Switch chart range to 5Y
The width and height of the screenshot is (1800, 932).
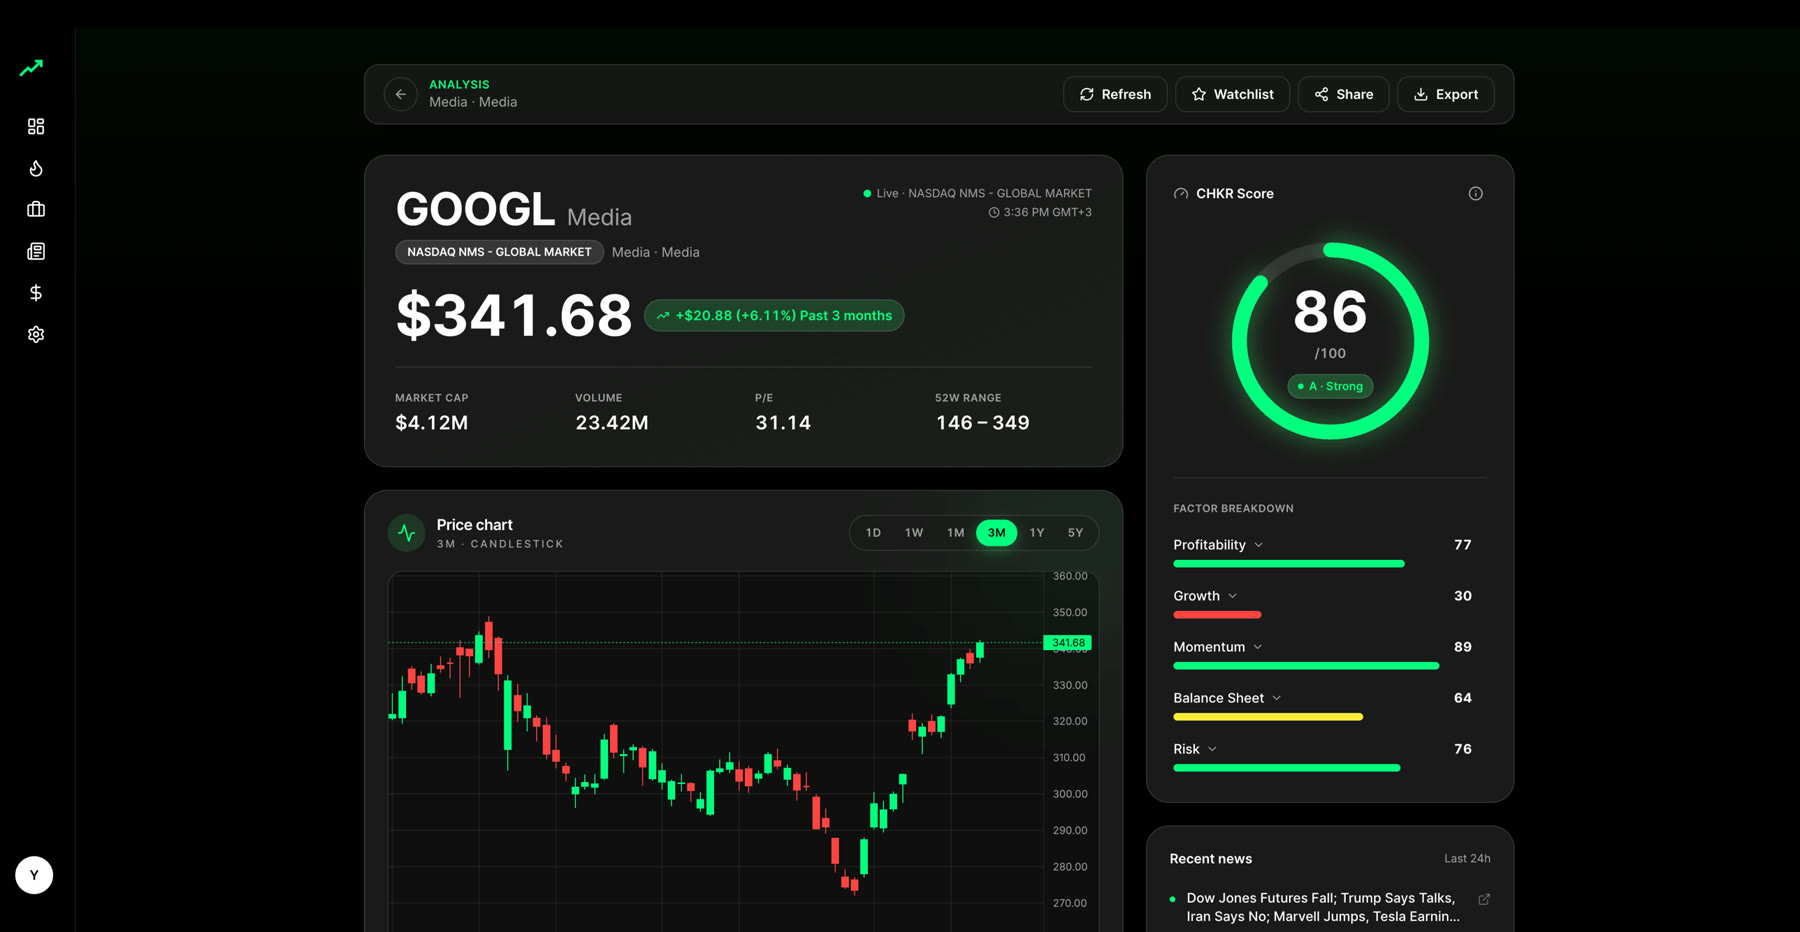point(1075,533)
